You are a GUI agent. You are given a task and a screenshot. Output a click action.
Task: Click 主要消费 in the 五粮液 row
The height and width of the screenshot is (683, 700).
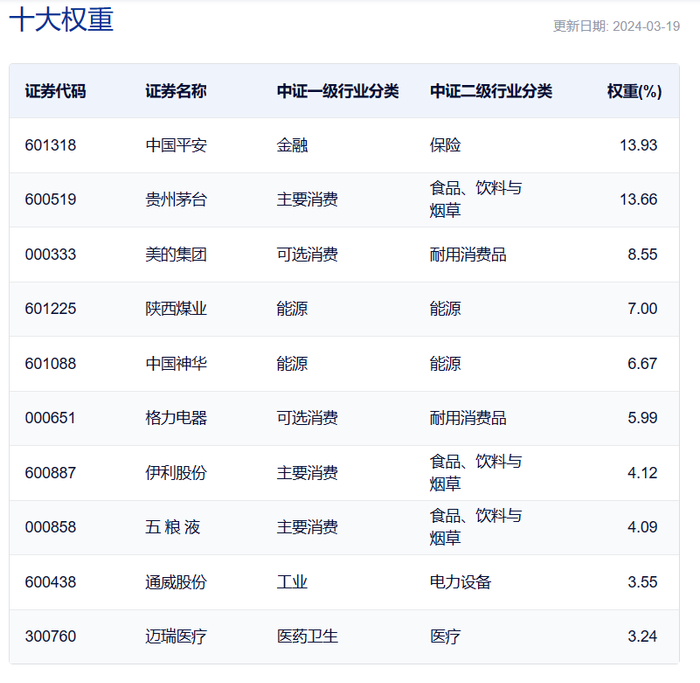pyautogui.click(x=307, y=527)
